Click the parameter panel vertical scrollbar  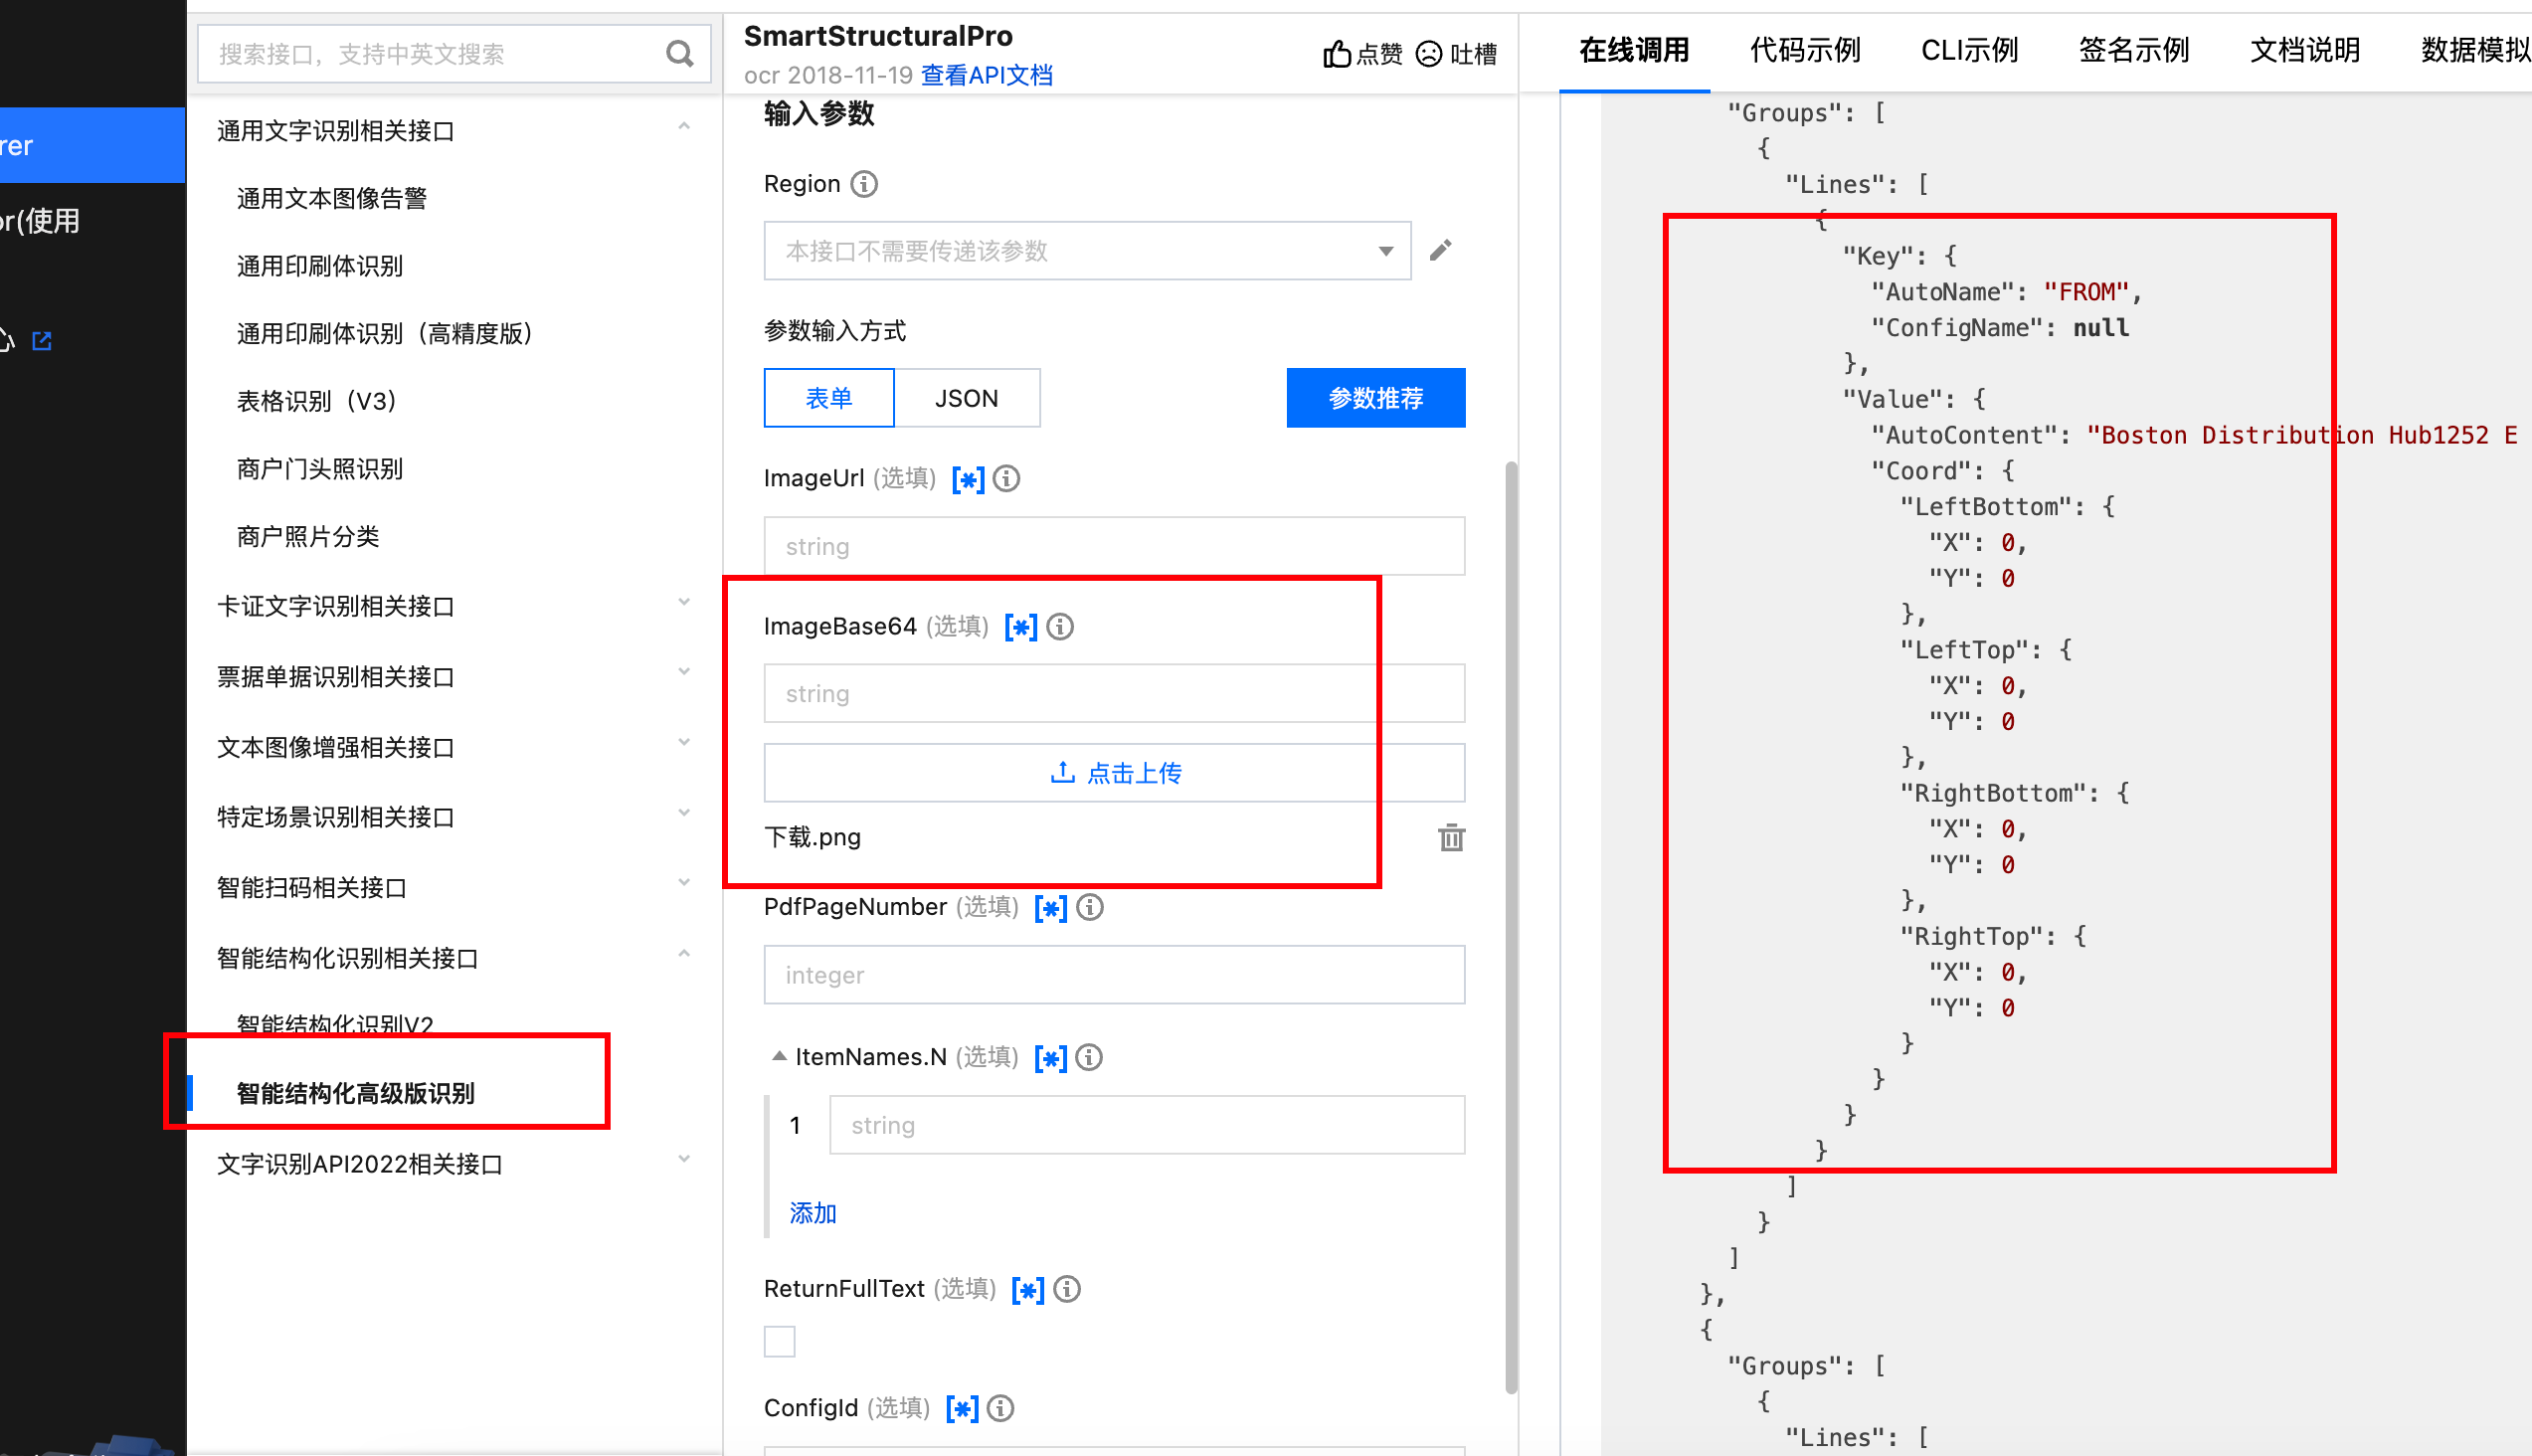[x=1511, y=927]
